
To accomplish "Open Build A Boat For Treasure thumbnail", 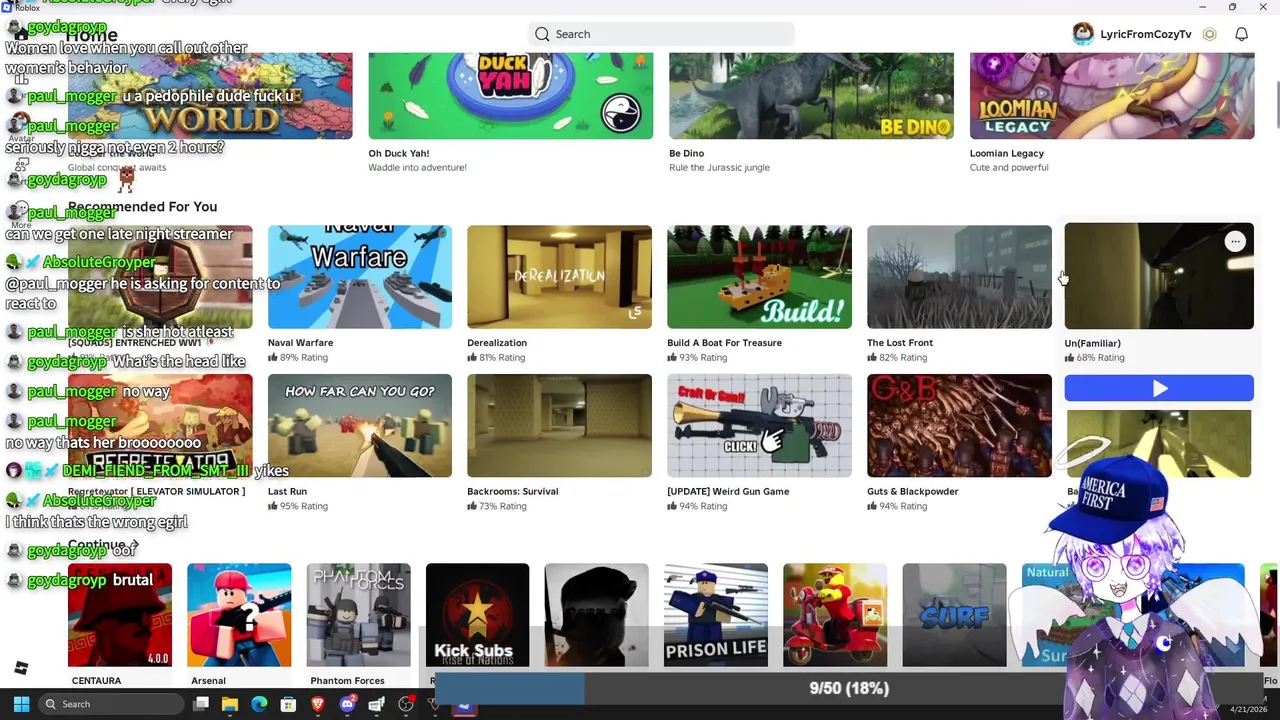I will [759, 277].
